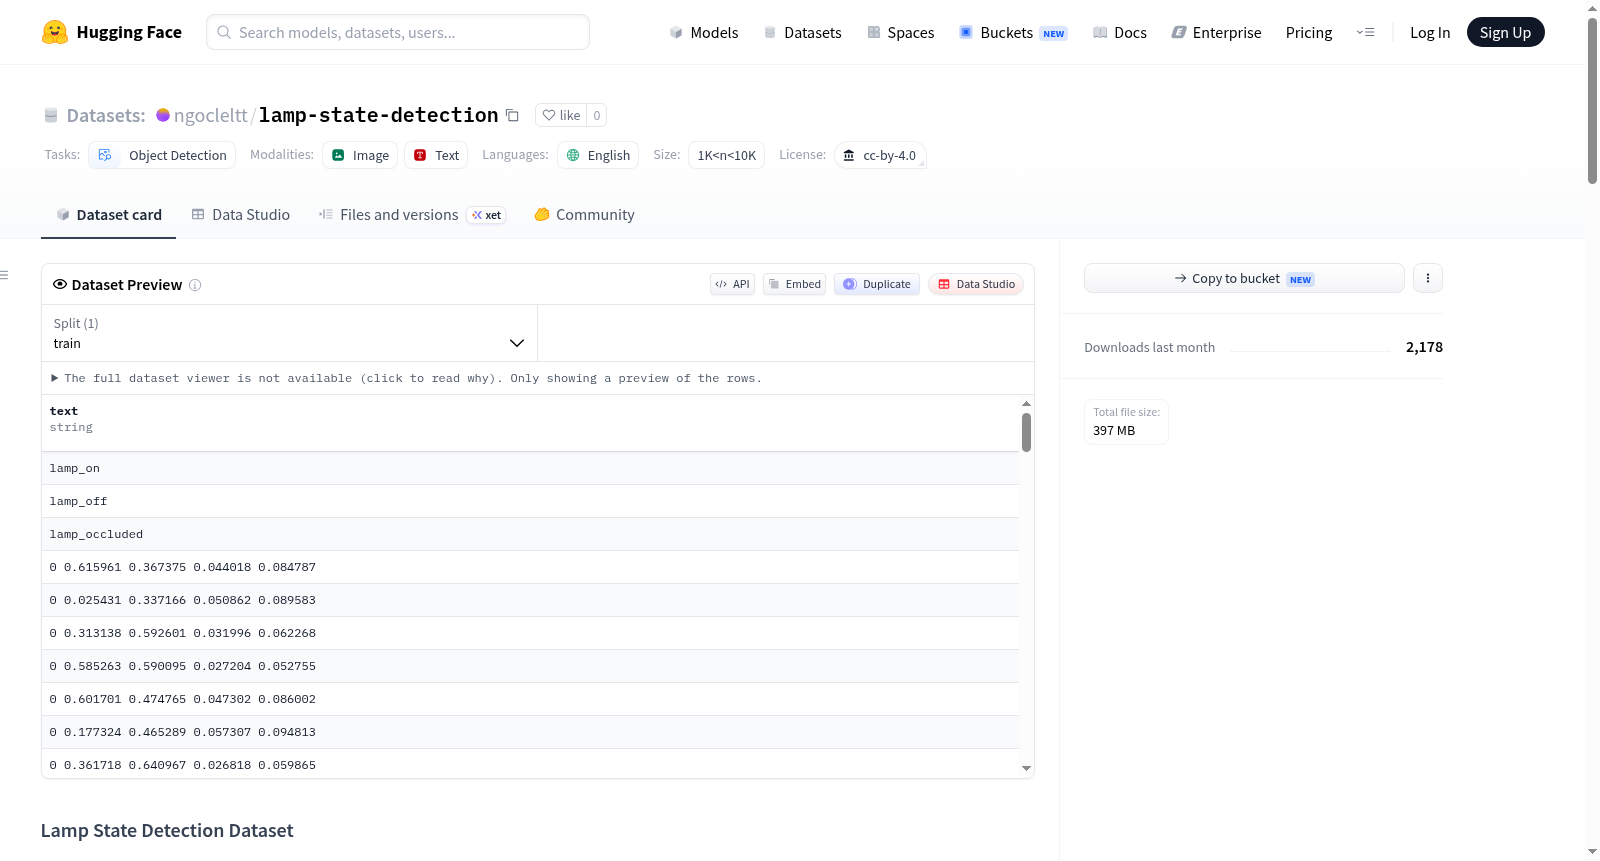Select the row starting 0 0.601701
This screenshot has width=1600, height=861.
[x=530, y=699]
